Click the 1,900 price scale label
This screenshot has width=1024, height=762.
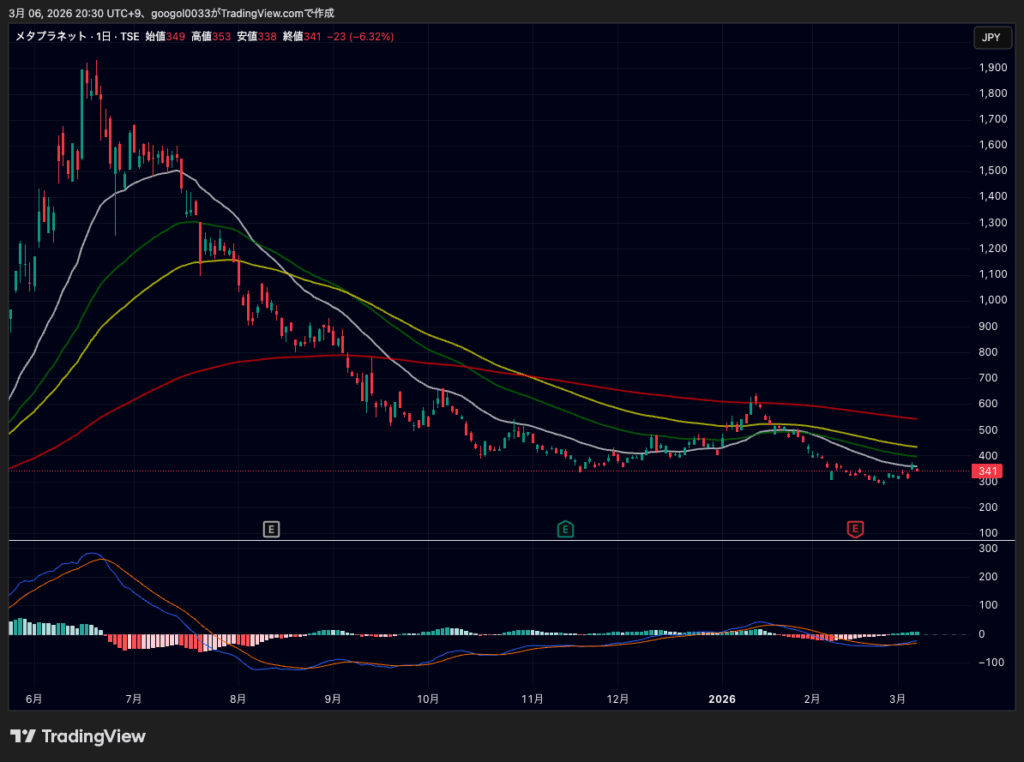coord(992,68)
